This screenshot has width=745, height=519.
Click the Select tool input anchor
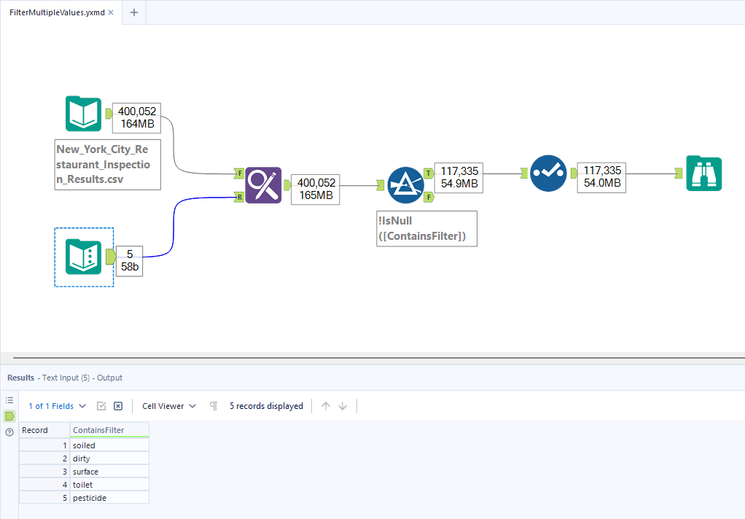524,173
